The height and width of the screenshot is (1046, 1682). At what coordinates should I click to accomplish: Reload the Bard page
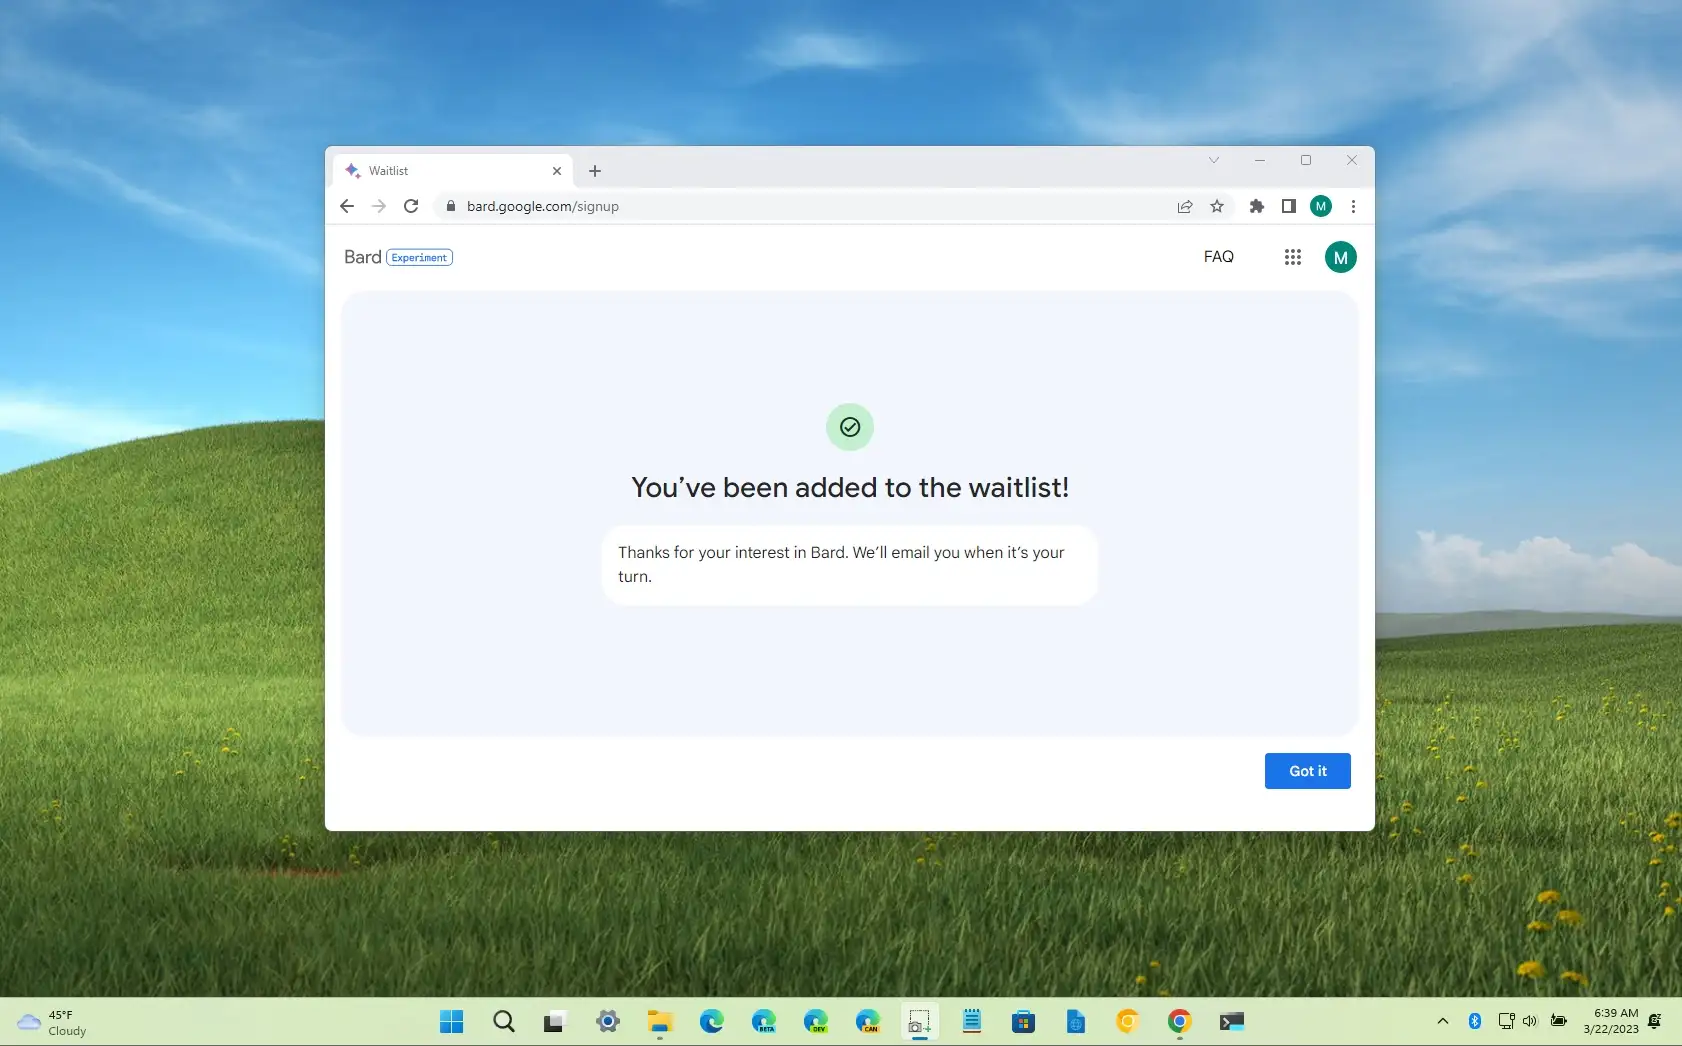tap(411, 206)
